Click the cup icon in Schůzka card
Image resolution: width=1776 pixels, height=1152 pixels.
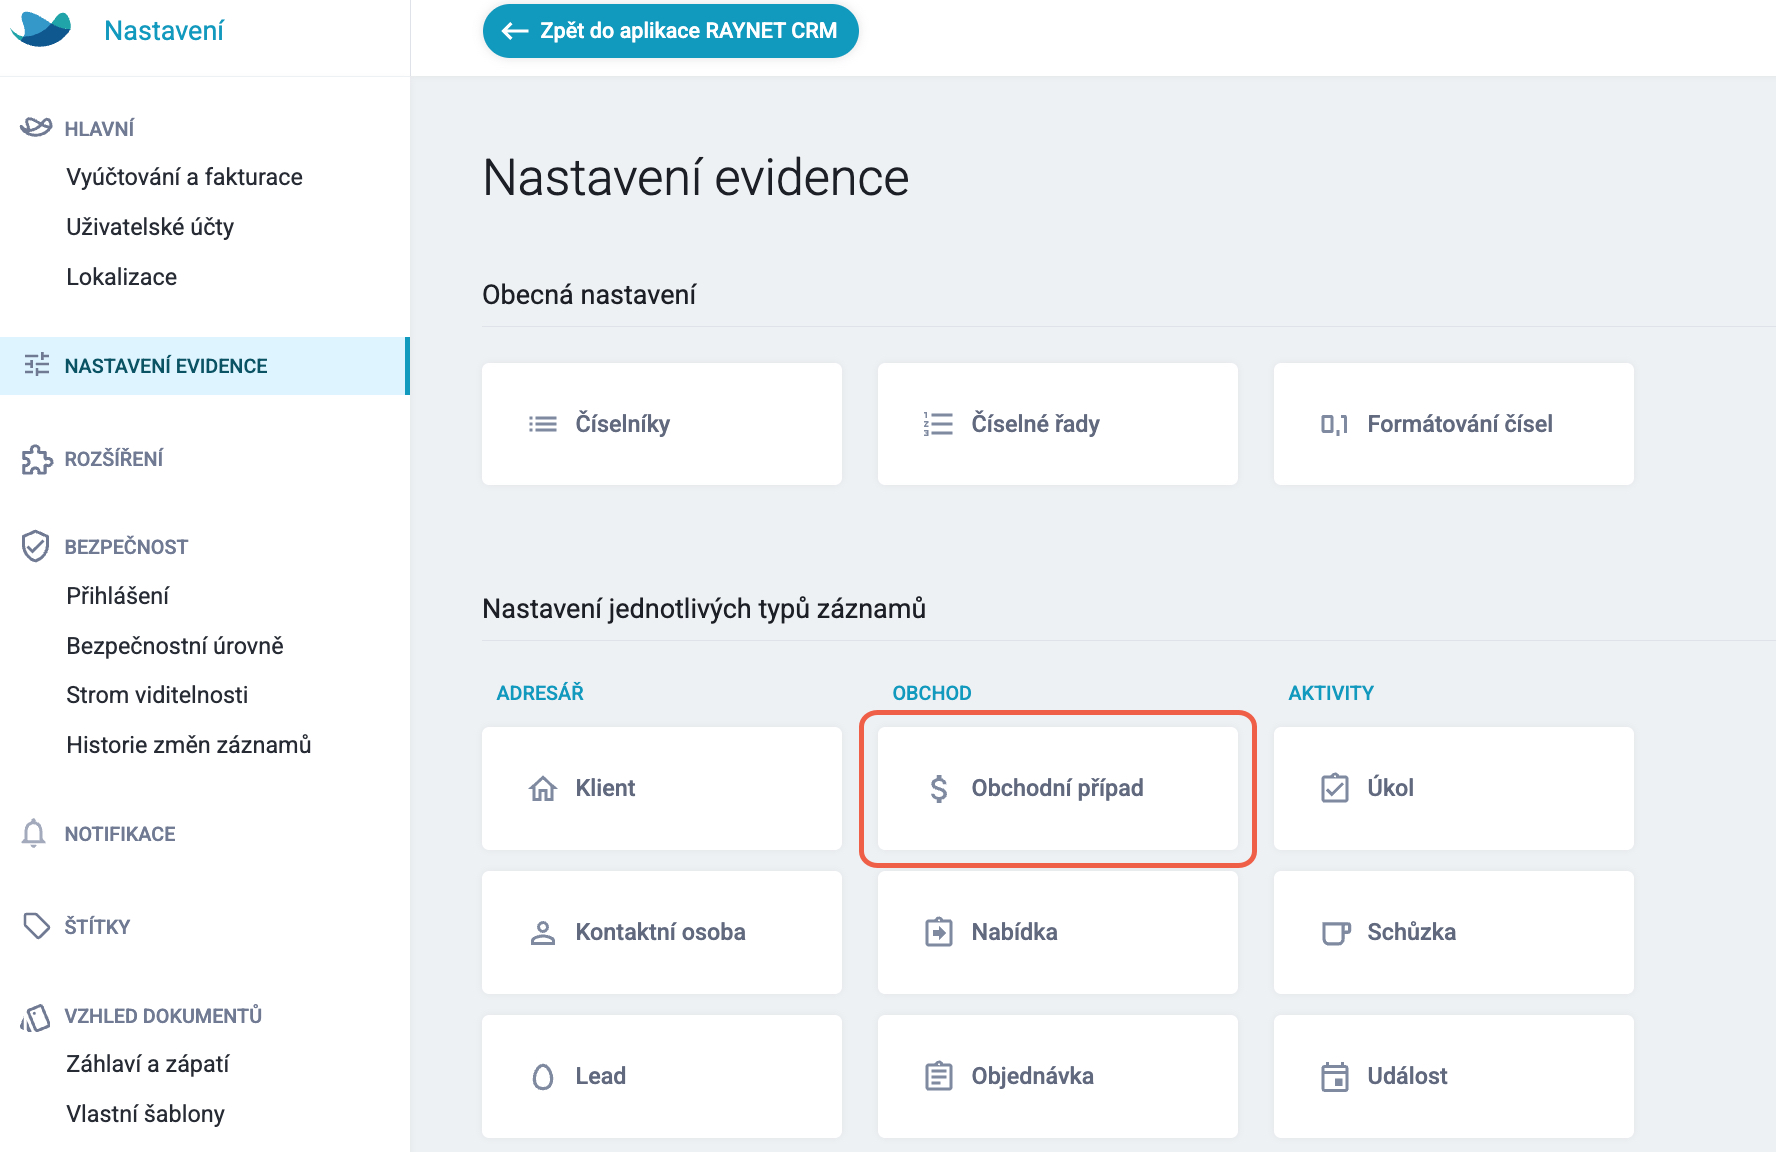(1336, 932)
